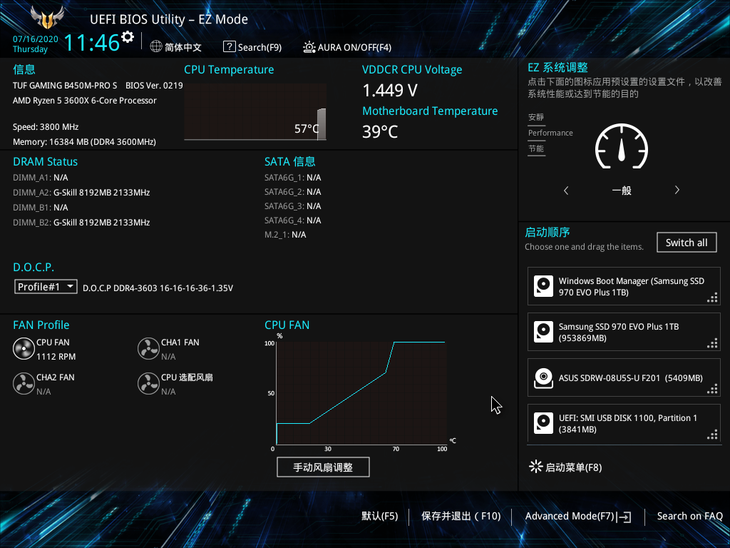
Task: Click the Advanced Mode exit arrow icon
Action: (x=624, y=516)
